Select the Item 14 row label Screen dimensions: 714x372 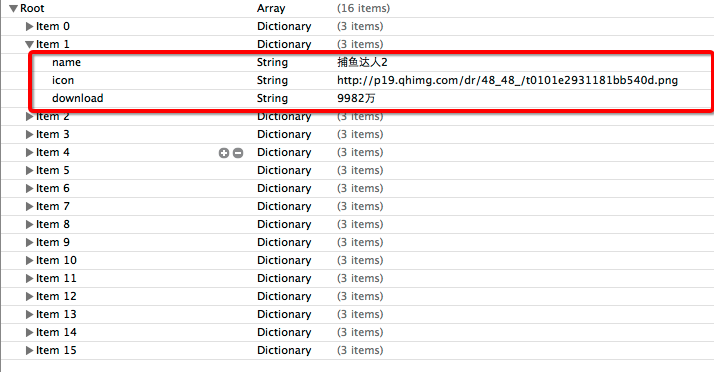[x=56, y=332]
